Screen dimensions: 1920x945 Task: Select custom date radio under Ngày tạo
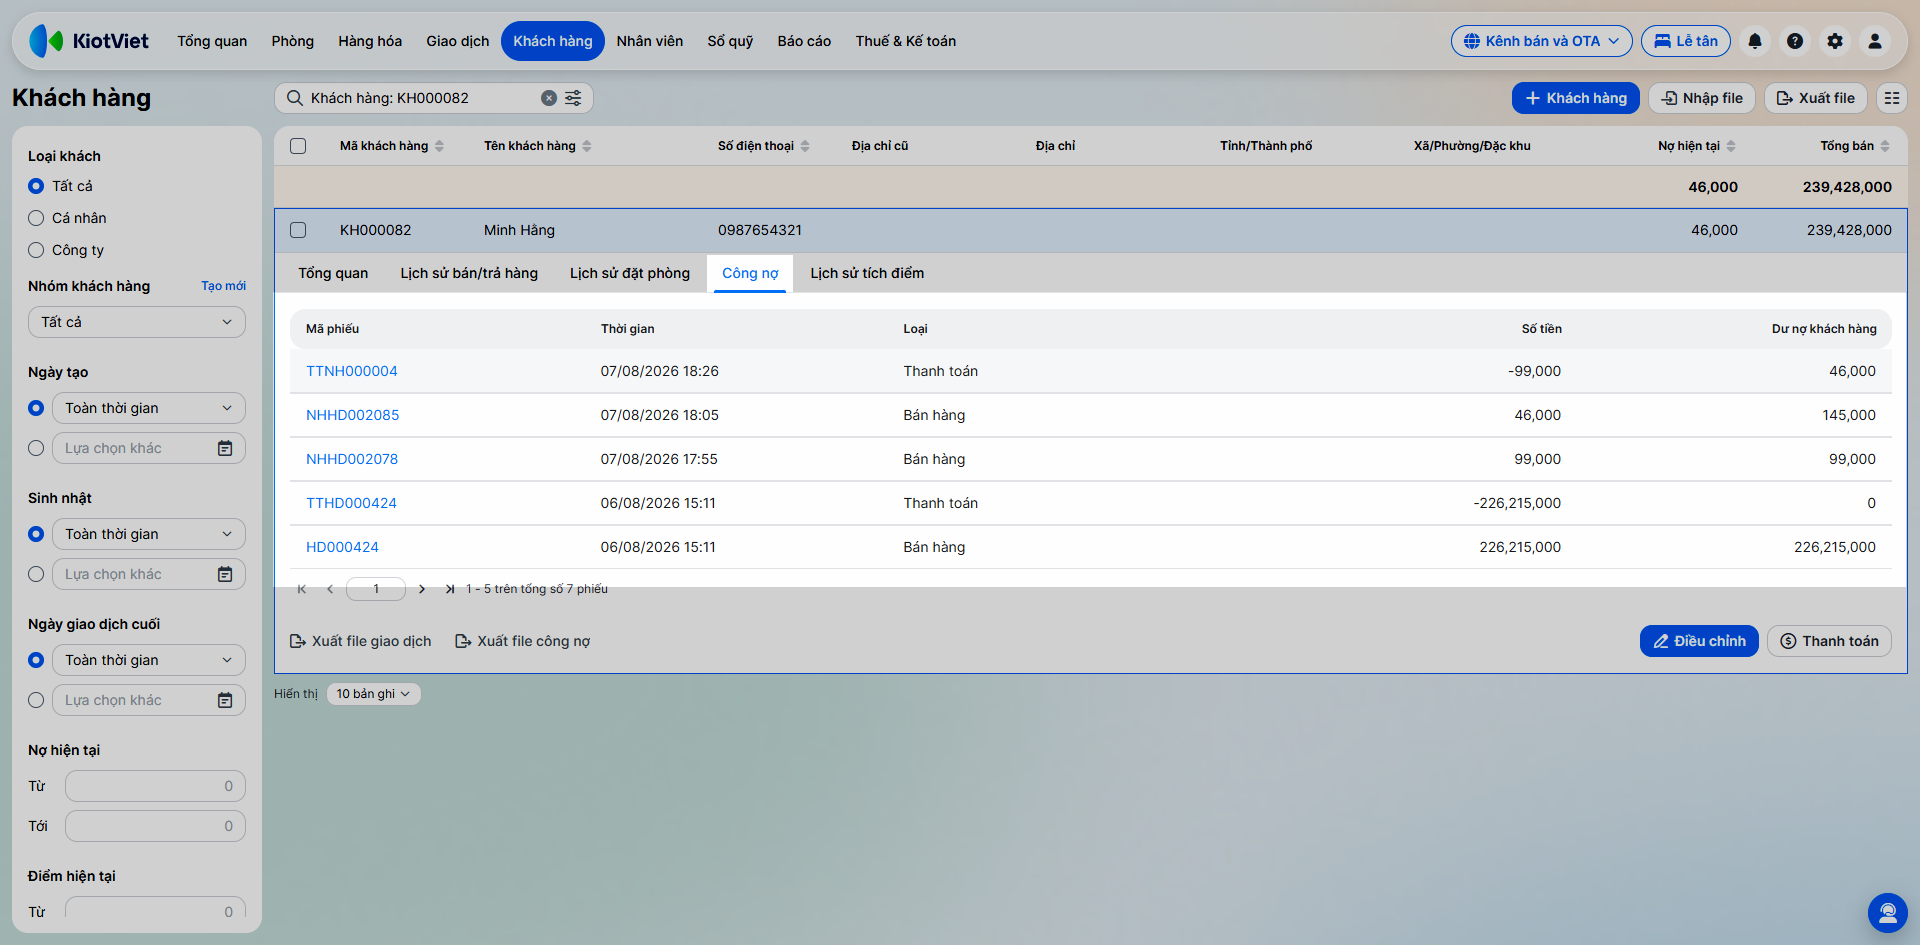coord(36,448)
